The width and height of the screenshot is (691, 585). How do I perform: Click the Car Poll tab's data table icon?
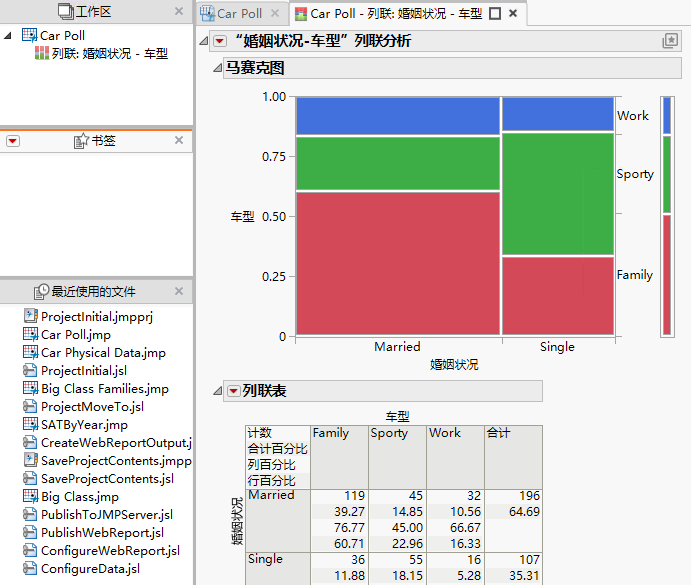[207, 14]
